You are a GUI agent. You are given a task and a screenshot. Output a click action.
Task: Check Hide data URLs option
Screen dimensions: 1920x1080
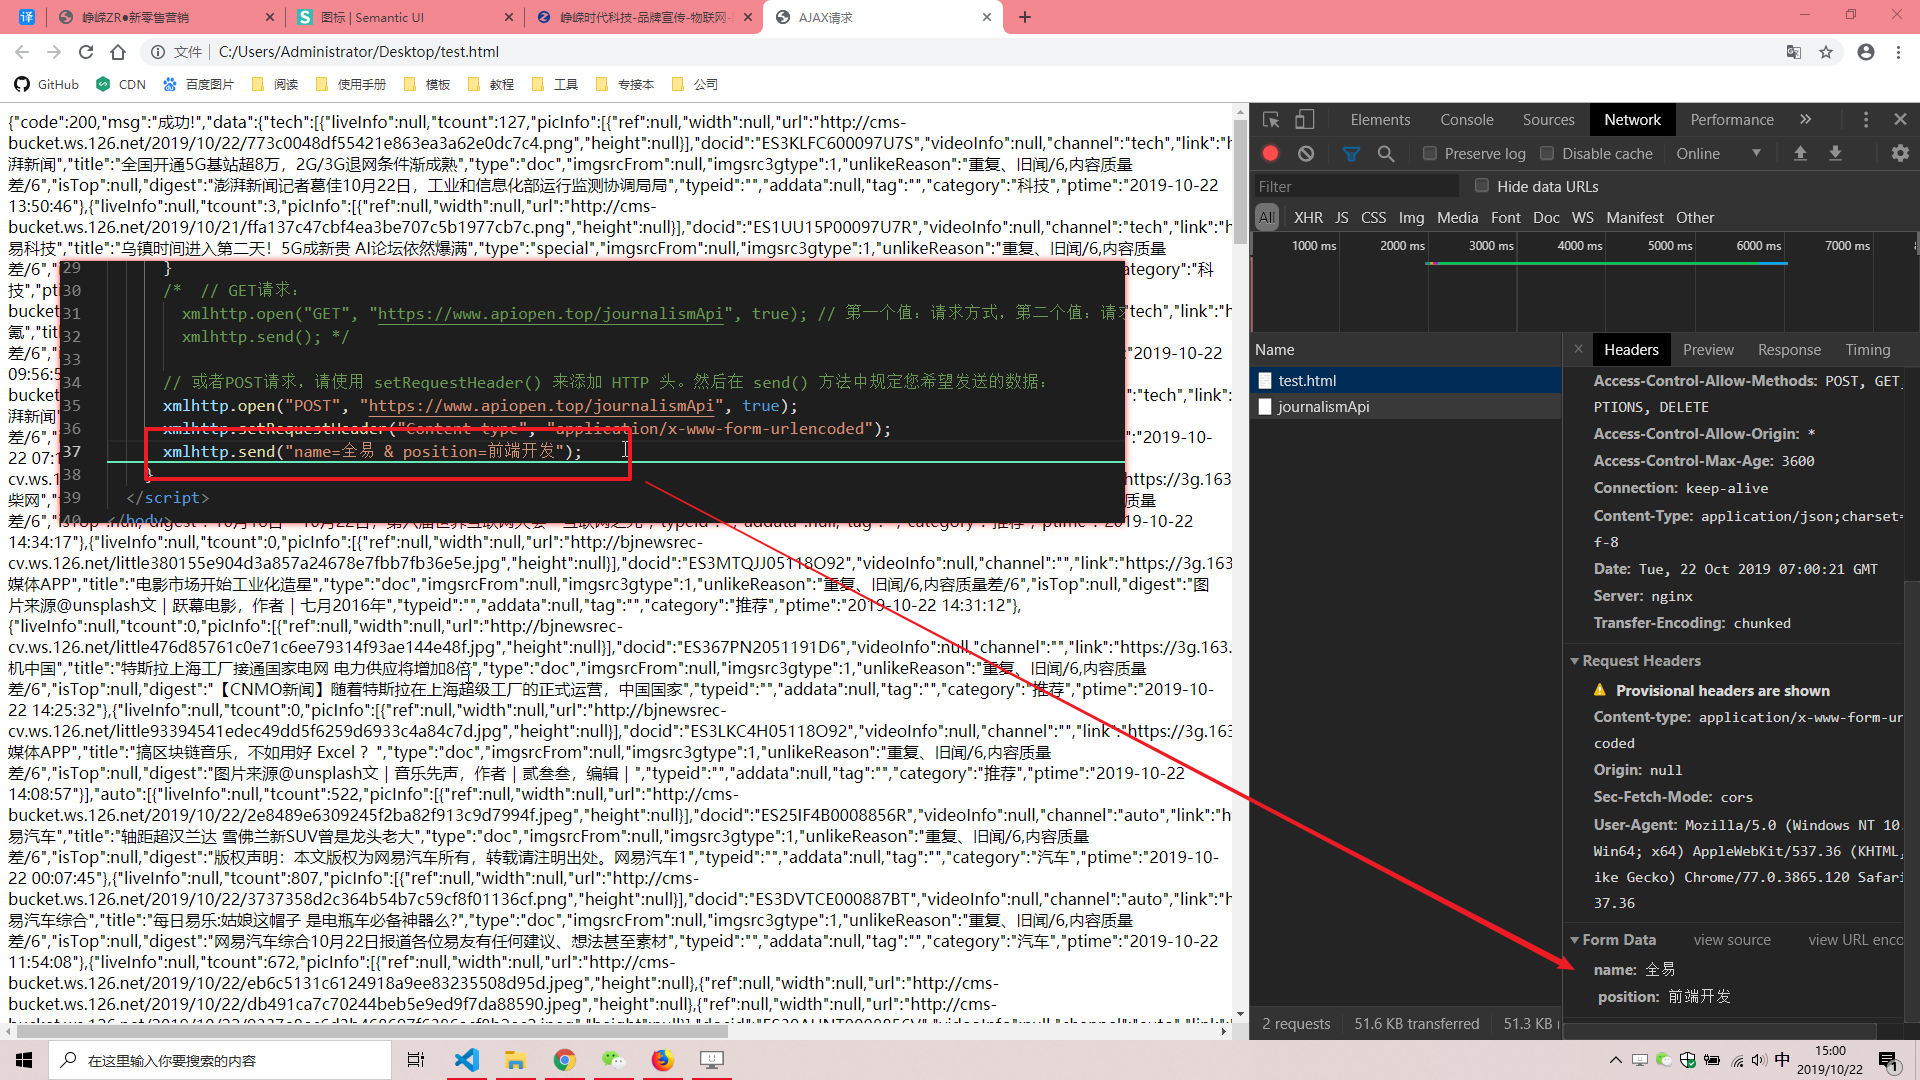[x=1482, y=186]
